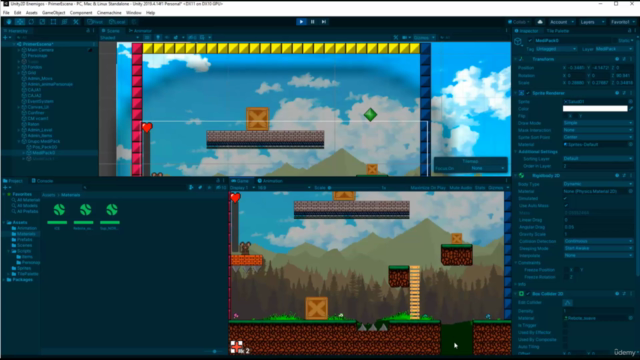Click the Local toggle button
Screen dimensions: 640x360
(118, 22)
